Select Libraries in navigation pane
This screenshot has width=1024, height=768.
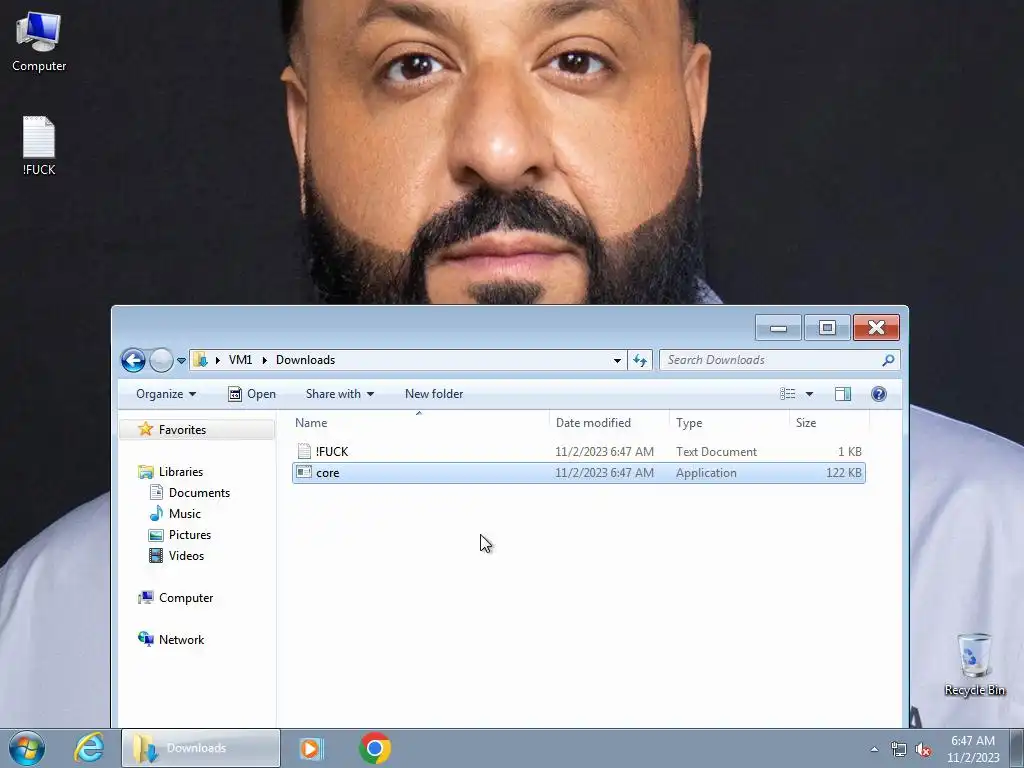tap(181, 472)
